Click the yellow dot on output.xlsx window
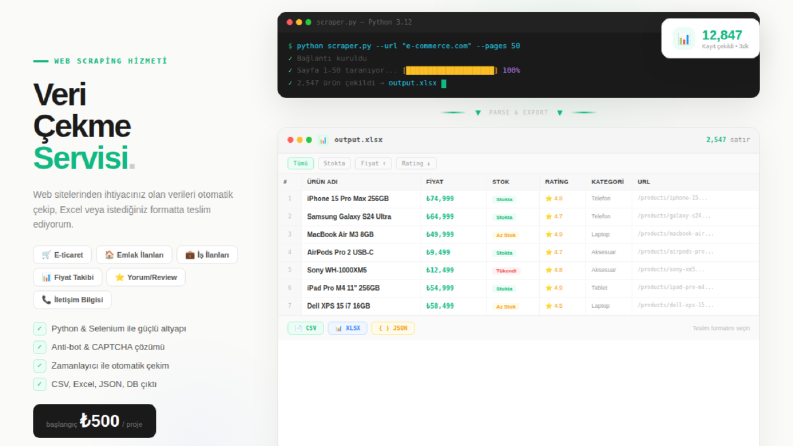The width and height of the screenshot is (793, 446). coord(299,140)
